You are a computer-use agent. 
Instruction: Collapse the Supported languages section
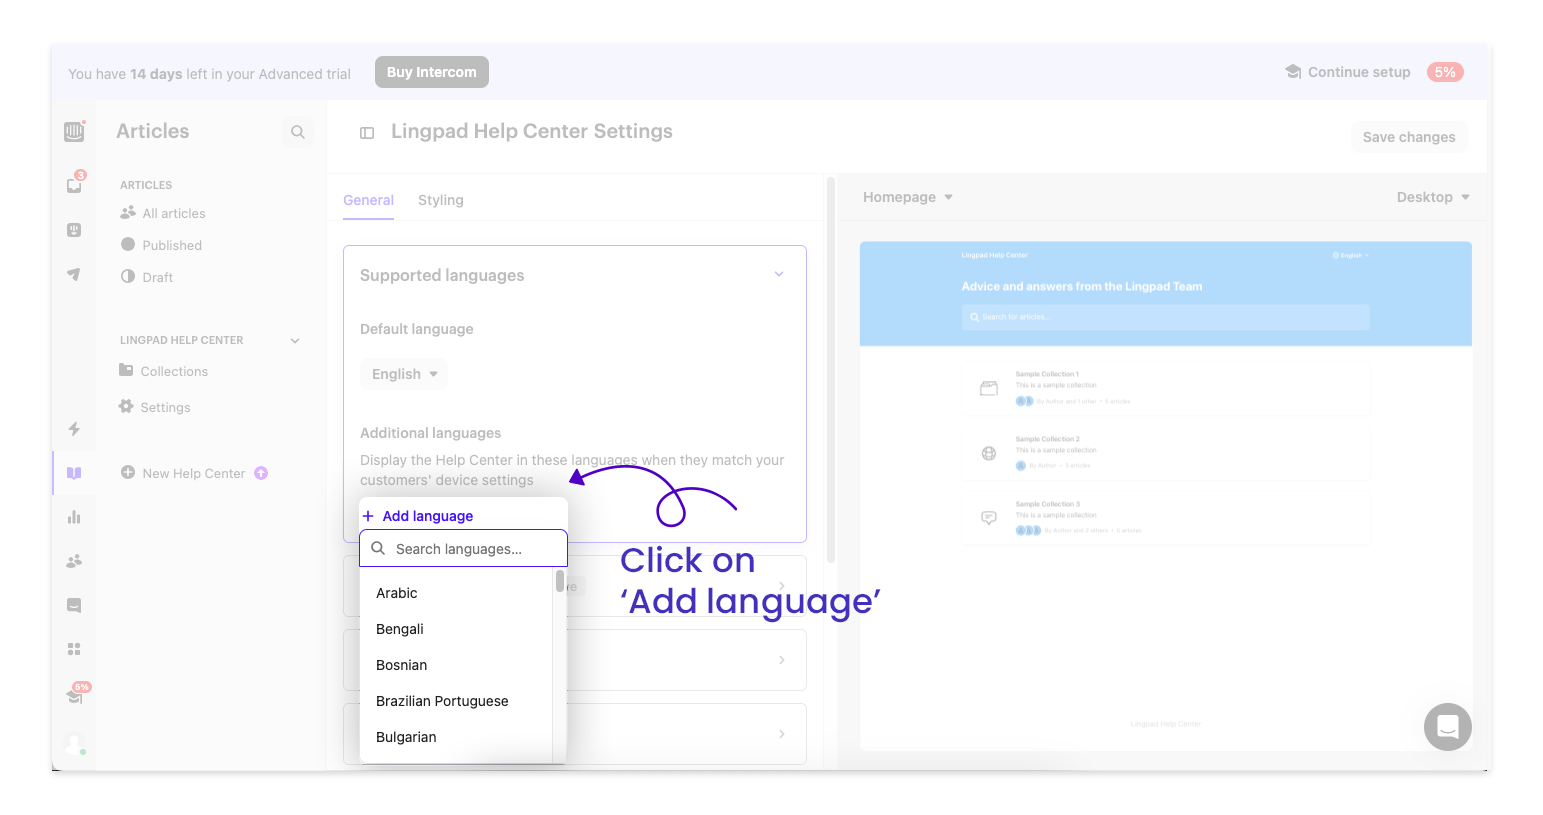click(779, 274)
